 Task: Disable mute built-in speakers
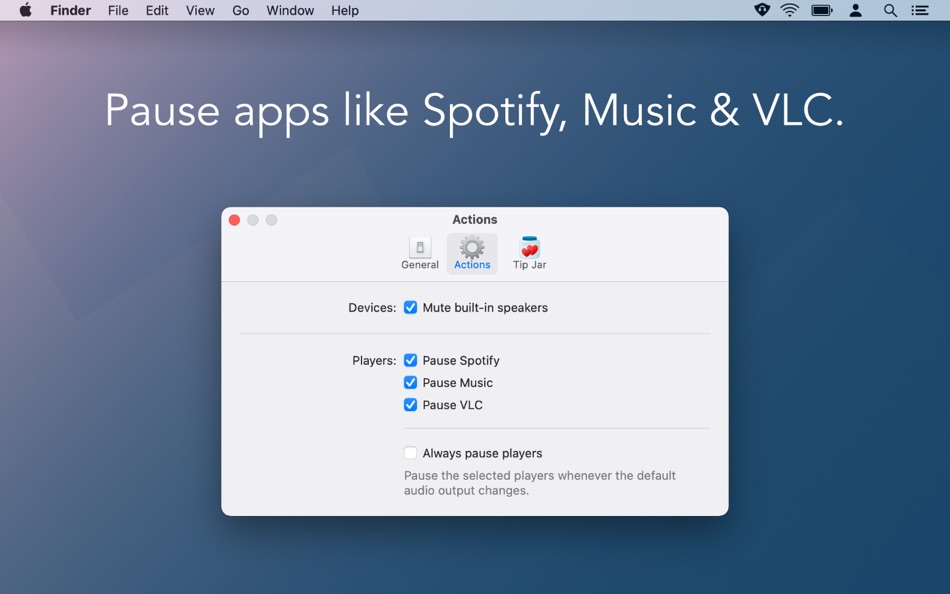[x=410, y=307]
